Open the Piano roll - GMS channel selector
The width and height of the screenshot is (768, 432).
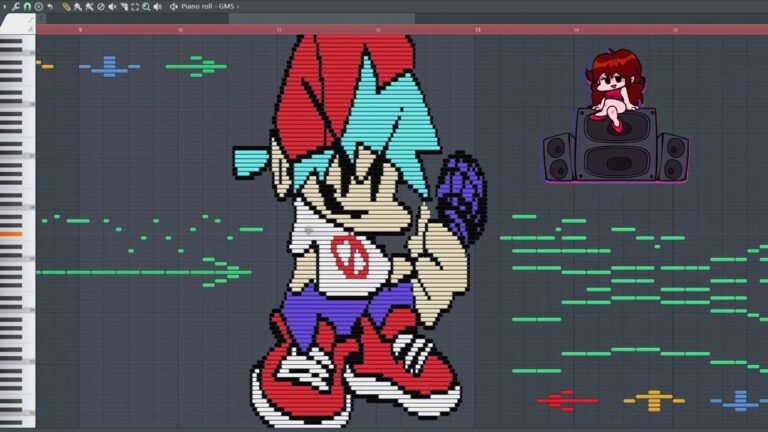(x=211, y=6)
